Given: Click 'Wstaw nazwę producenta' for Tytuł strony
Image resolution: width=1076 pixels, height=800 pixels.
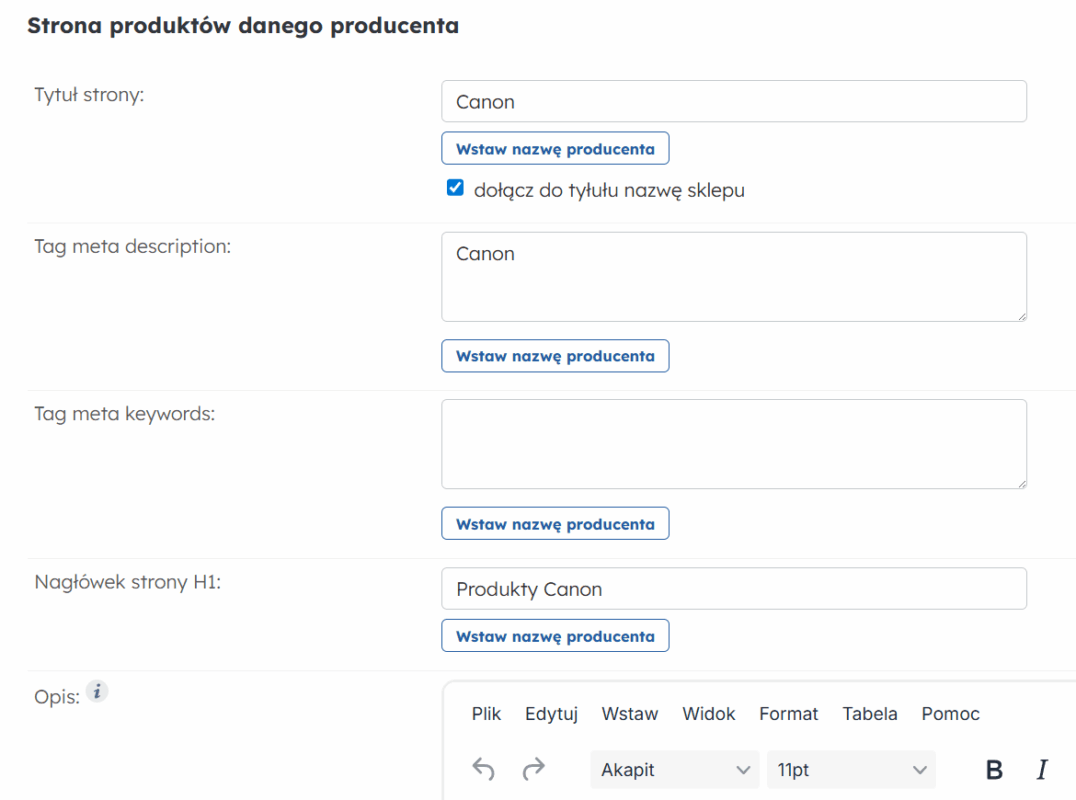Looking at the screenshot, I should [x=555, y=149].
